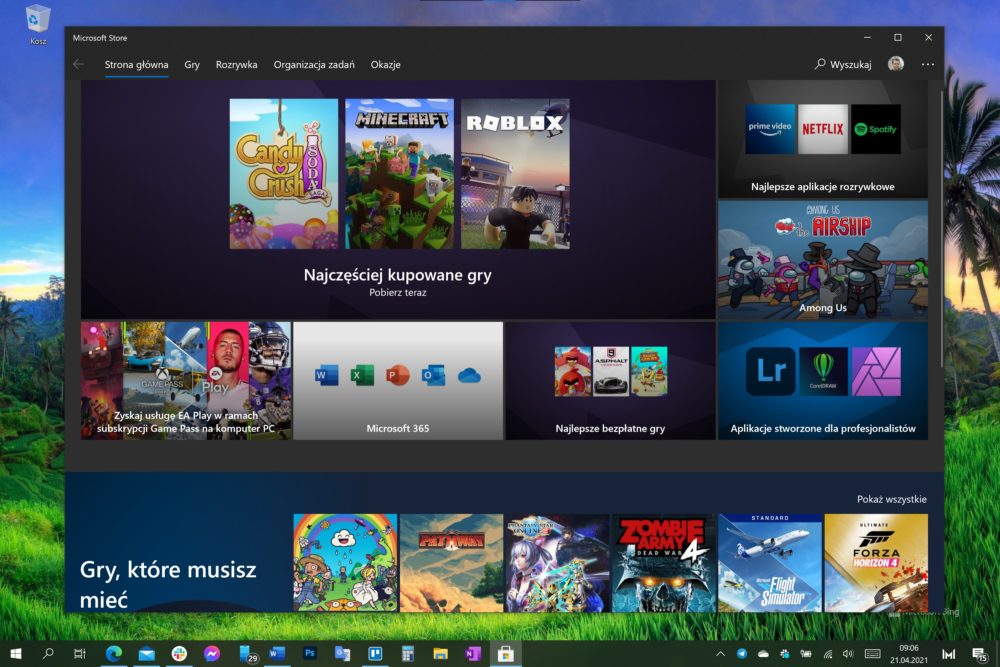1000x667 pixels.
Task: Open File Explorer from the taskbar
Action: pos(440,654)
